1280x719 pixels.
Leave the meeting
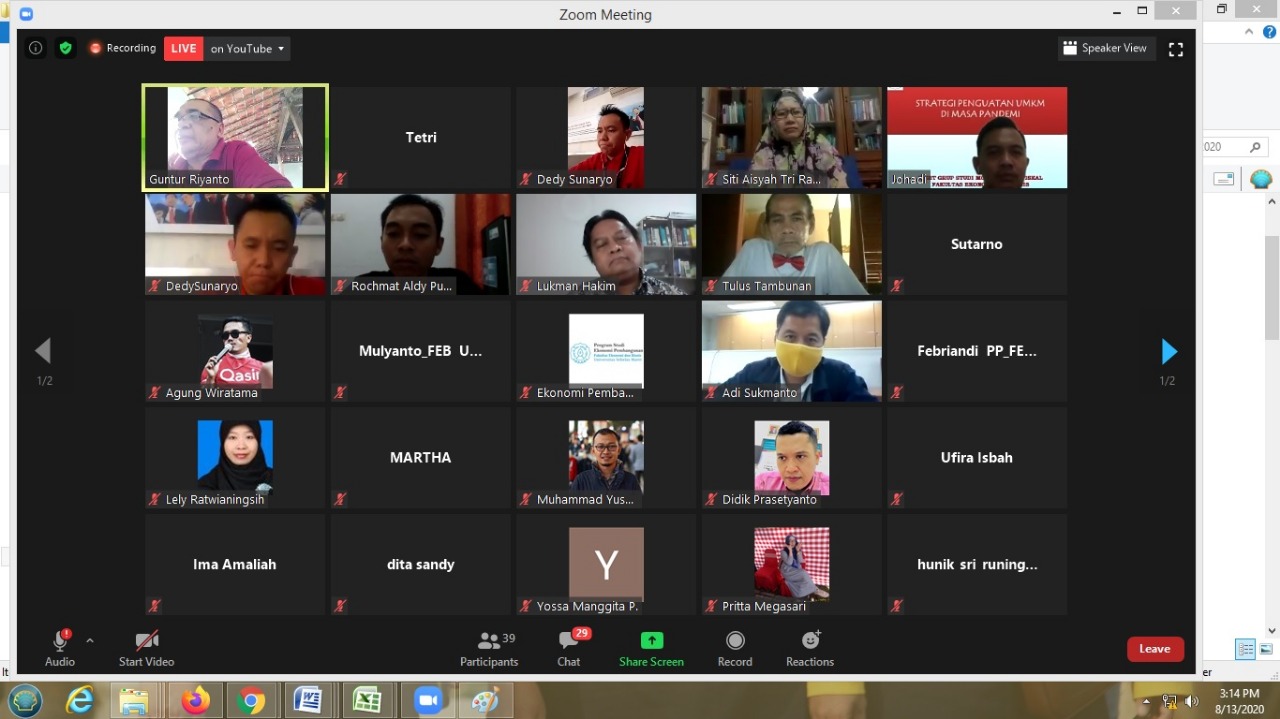[1155, 649]
